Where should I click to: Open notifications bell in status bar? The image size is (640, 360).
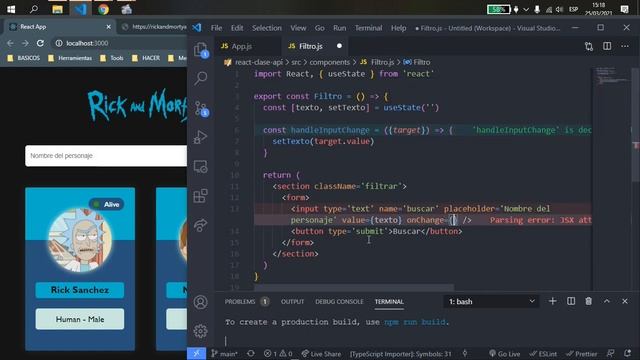[x=628, y=353]
